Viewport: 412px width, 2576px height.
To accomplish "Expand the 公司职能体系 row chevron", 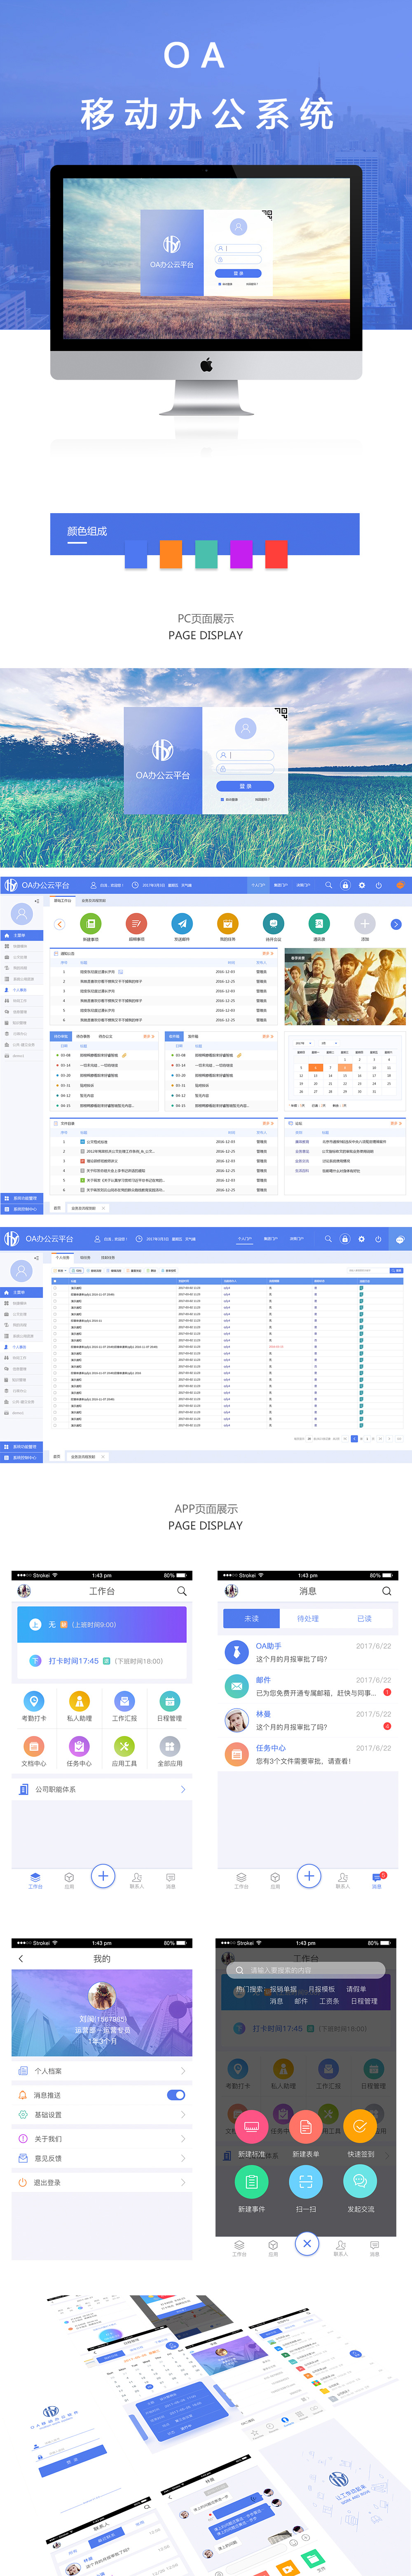I will [x=183, y=1789].
